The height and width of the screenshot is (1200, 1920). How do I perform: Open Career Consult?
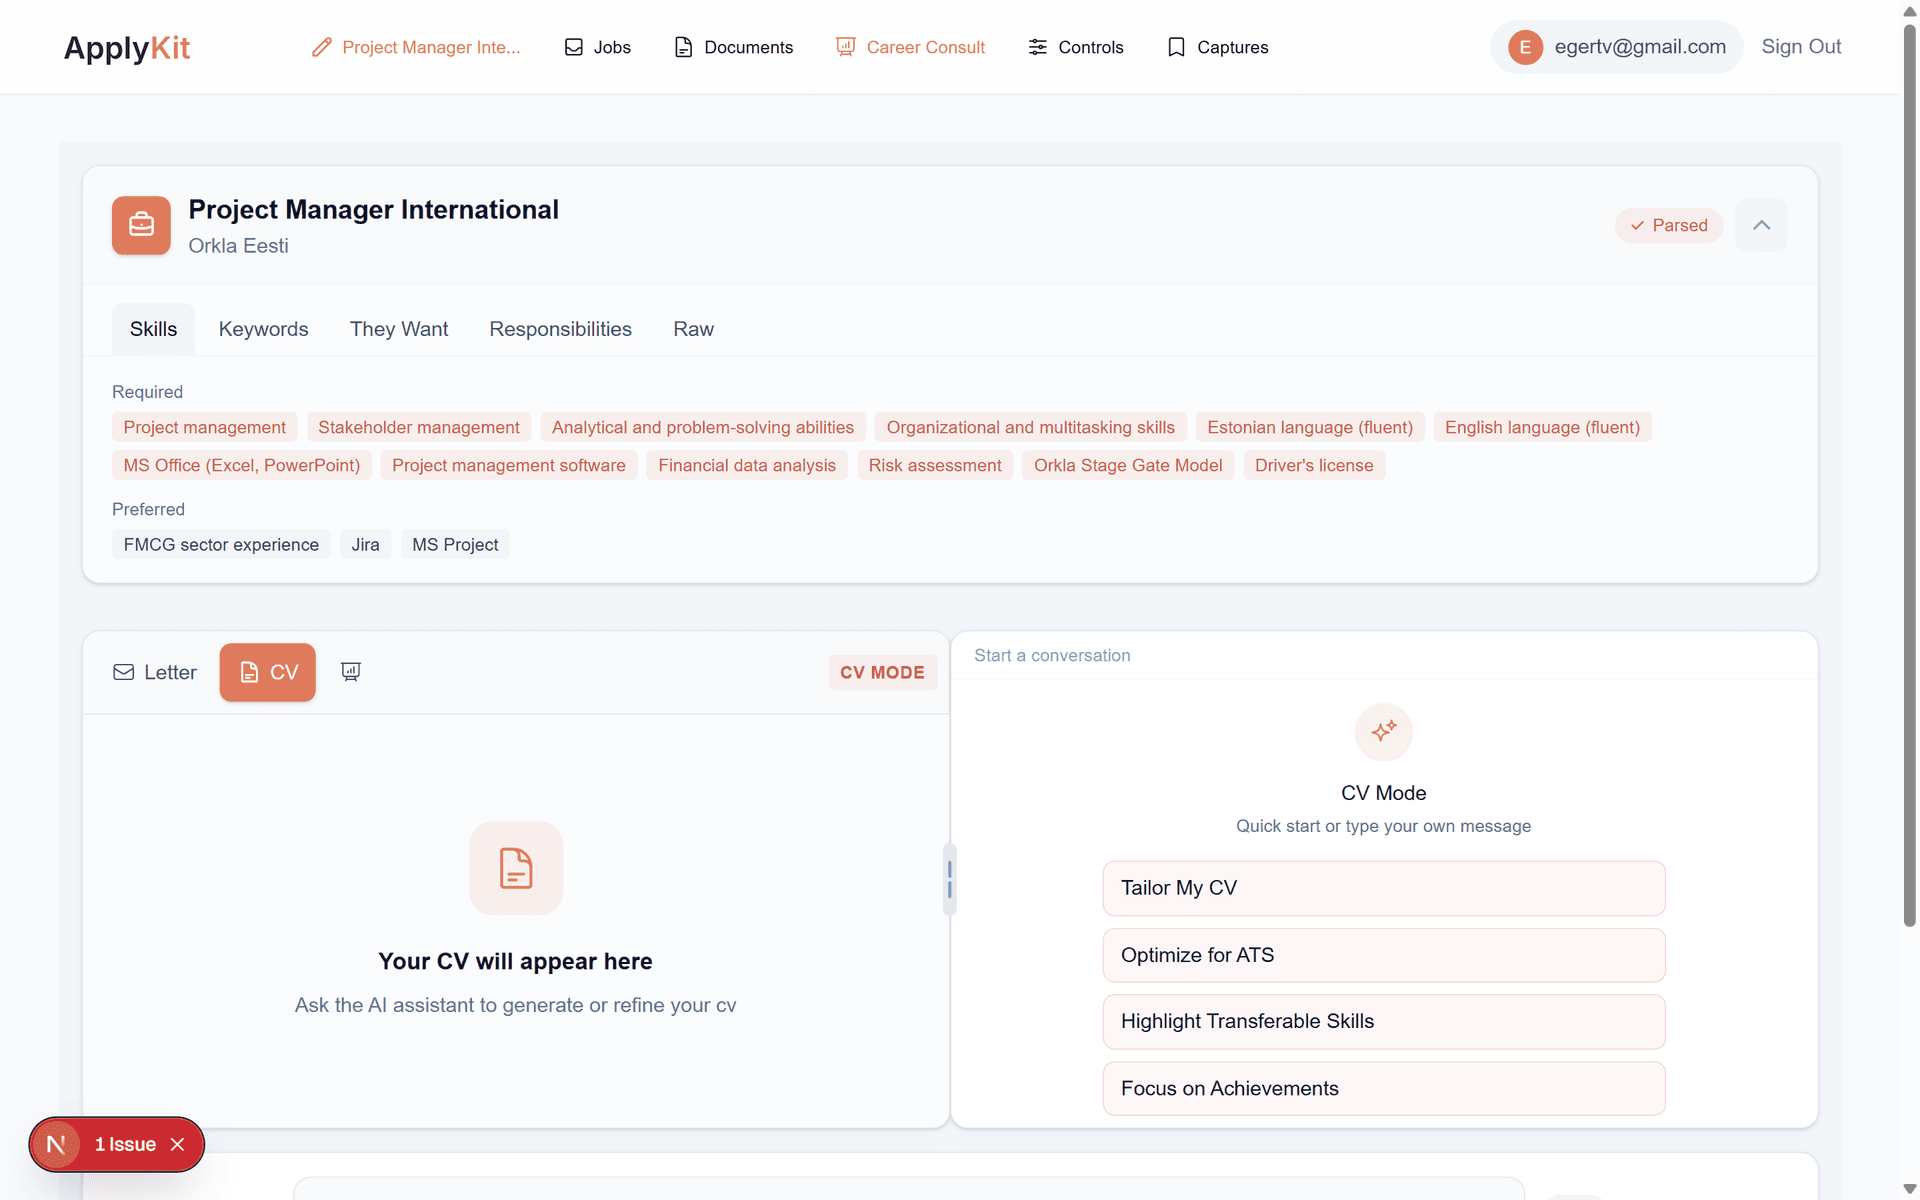(x=911, y=47)
